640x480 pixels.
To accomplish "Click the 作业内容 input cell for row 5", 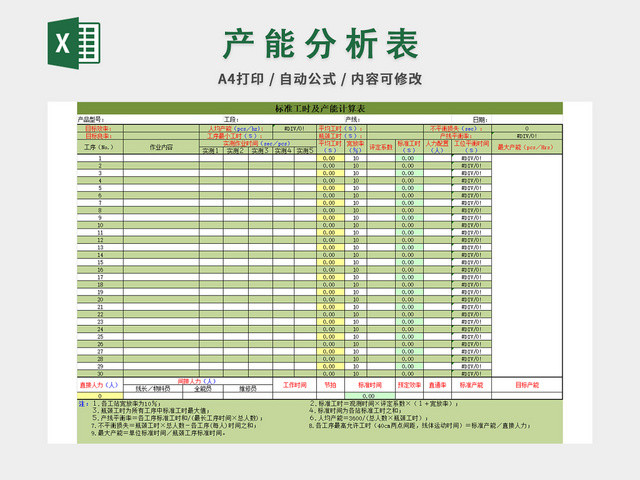I will click(161, 188).
